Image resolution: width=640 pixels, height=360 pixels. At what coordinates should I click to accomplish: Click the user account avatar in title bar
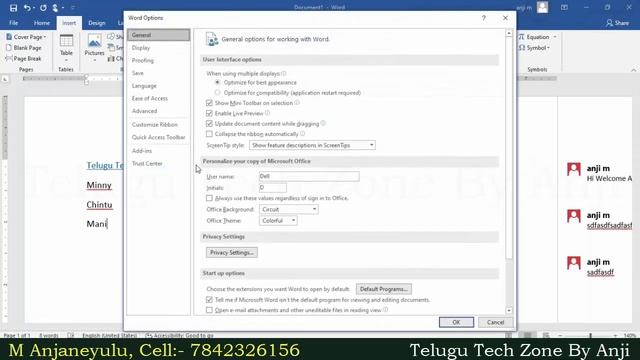(x=542, y=7)
